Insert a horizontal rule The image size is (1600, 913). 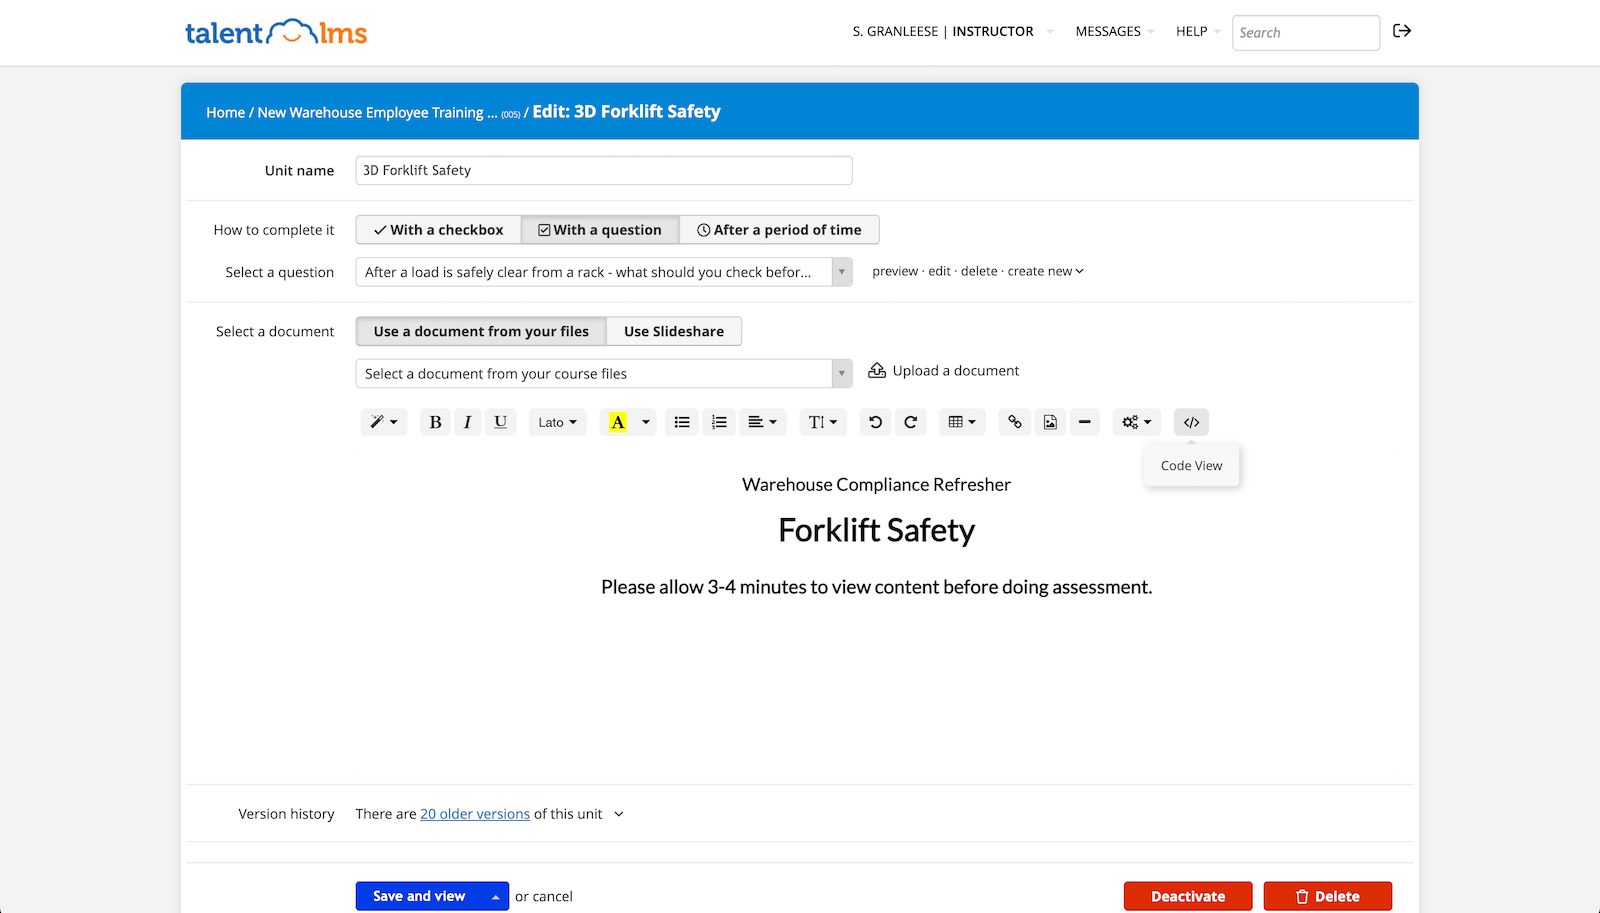coord(1085,422)
